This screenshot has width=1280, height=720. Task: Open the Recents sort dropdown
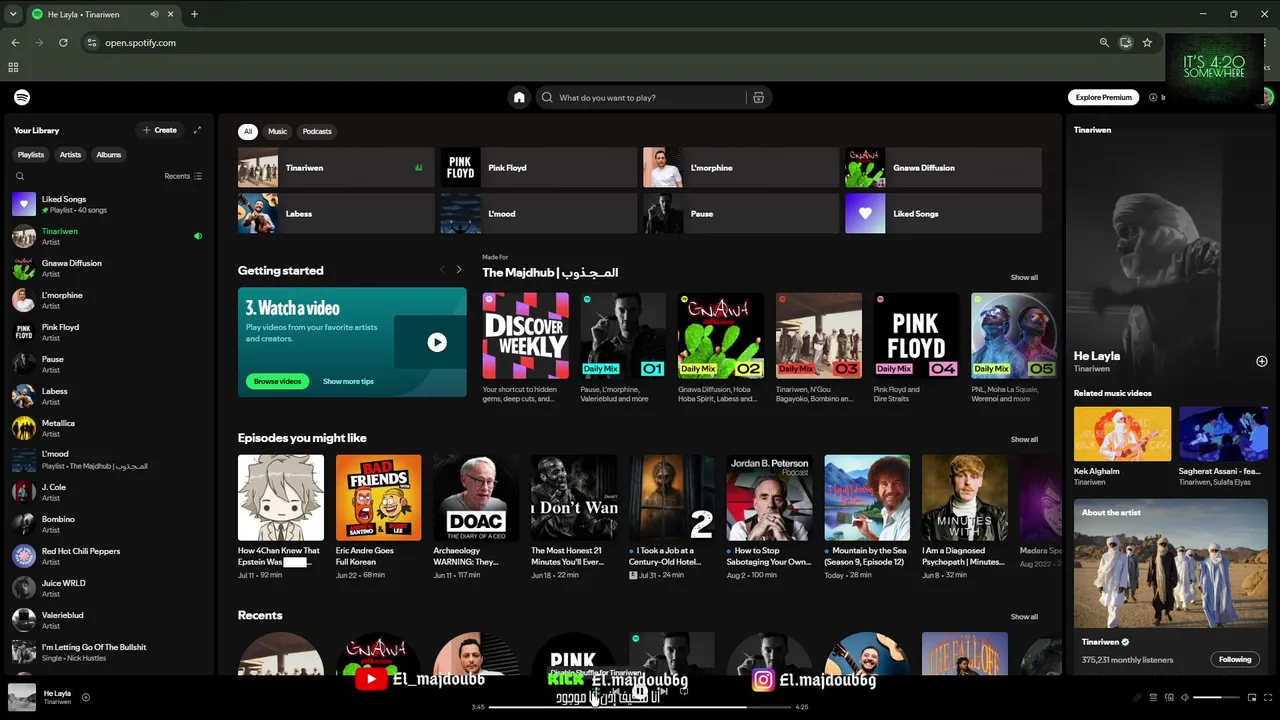click(183, 176)
